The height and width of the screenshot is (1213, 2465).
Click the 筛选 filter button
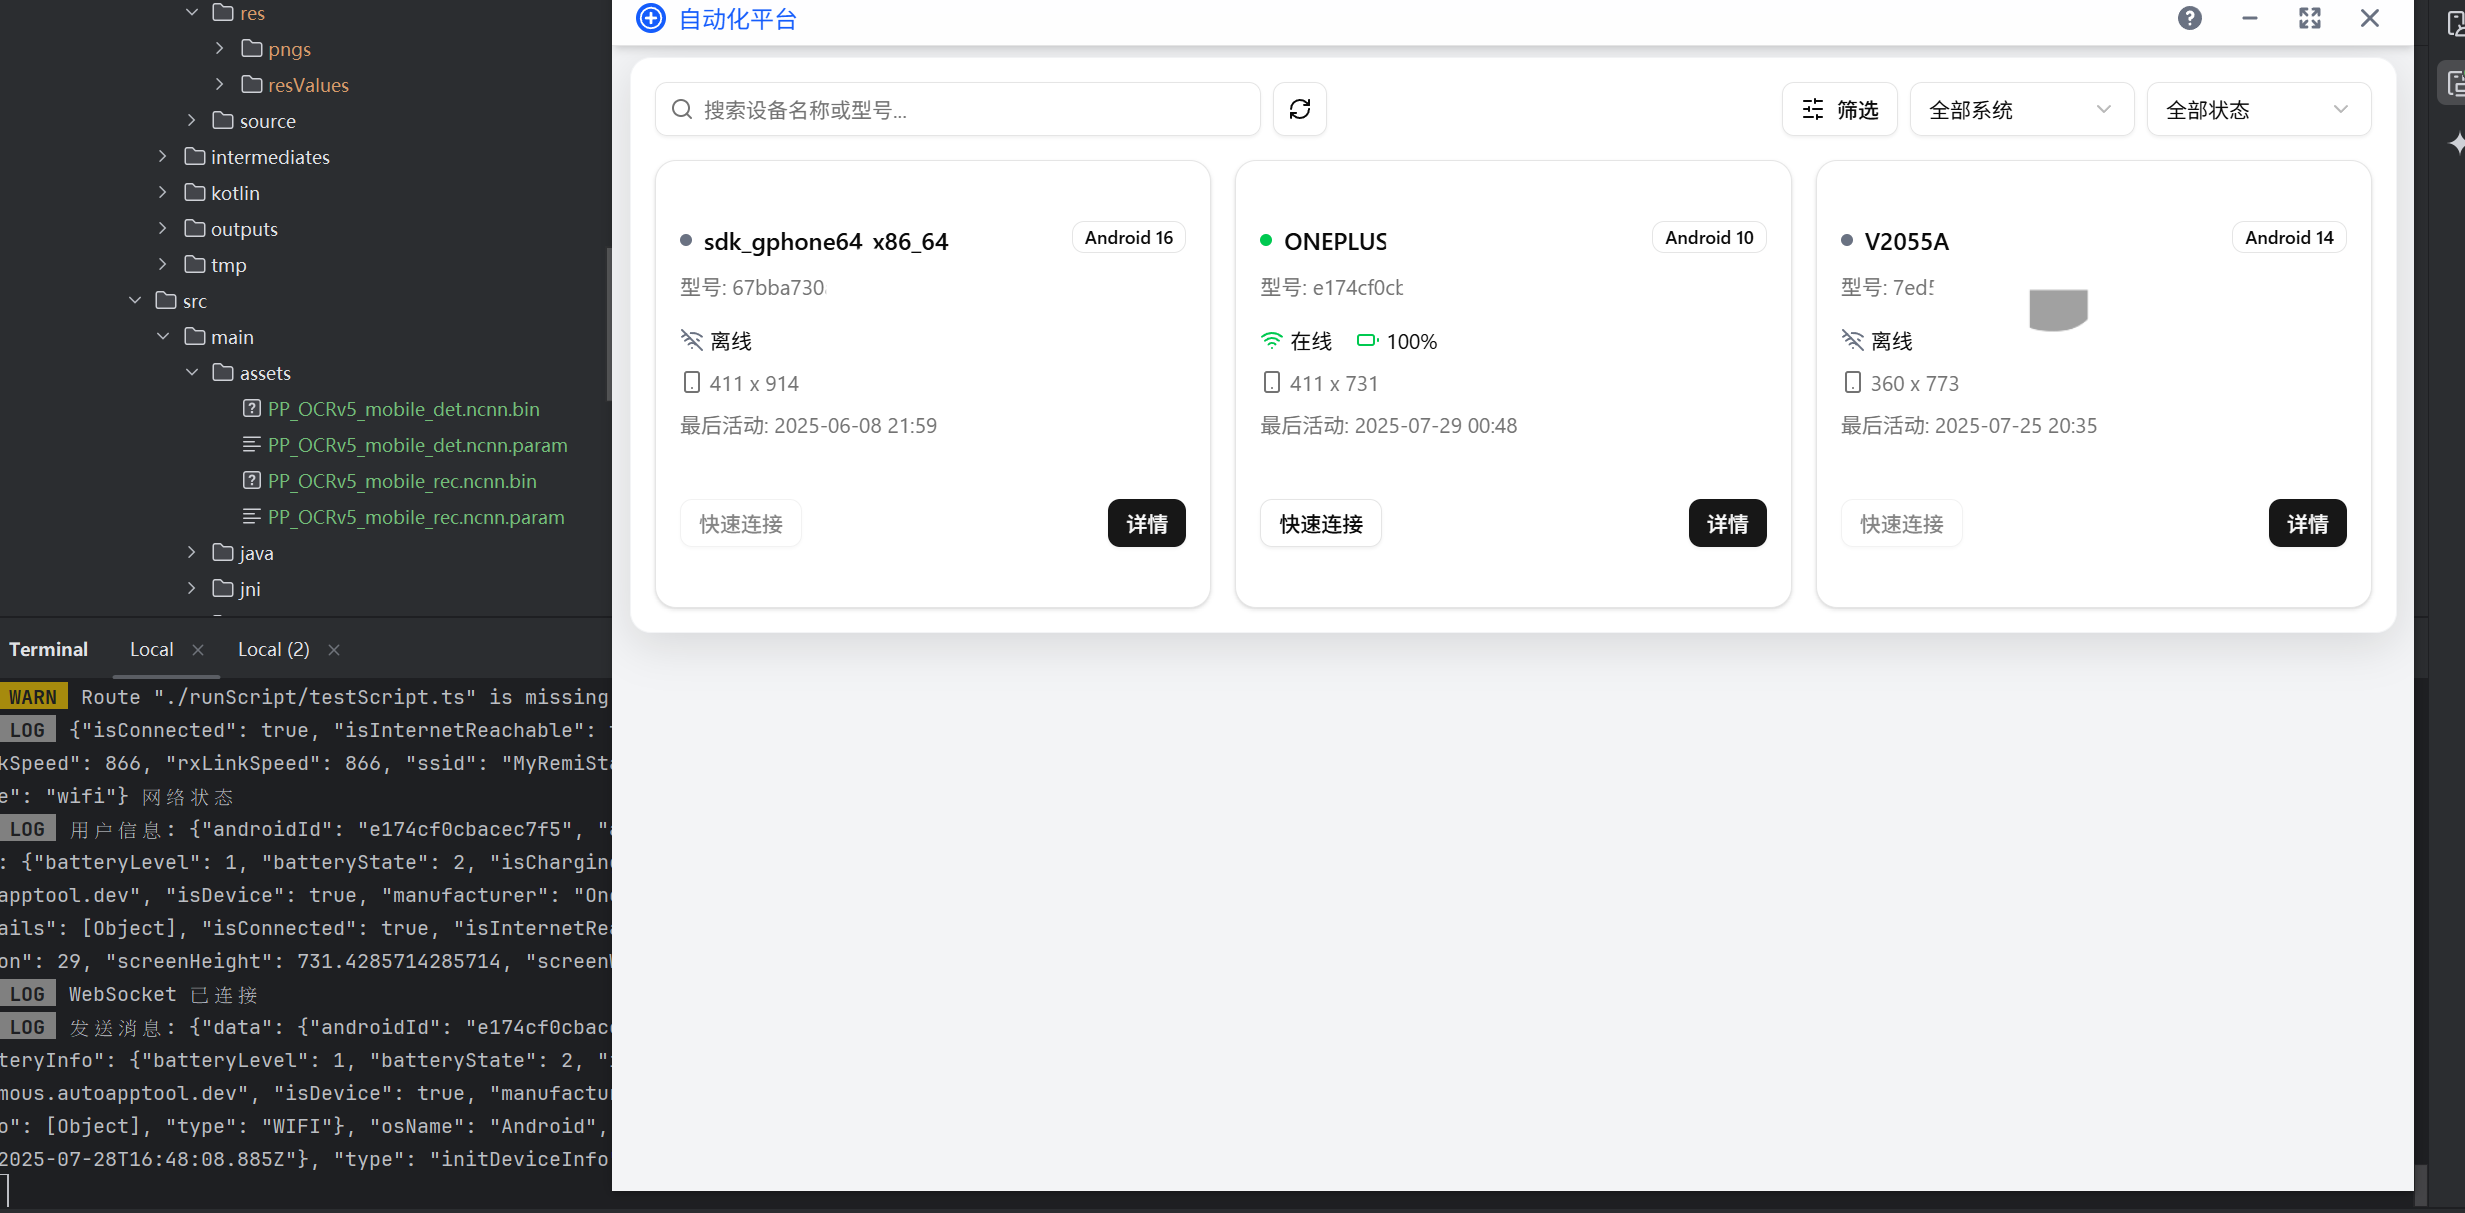pos(1839,109)
